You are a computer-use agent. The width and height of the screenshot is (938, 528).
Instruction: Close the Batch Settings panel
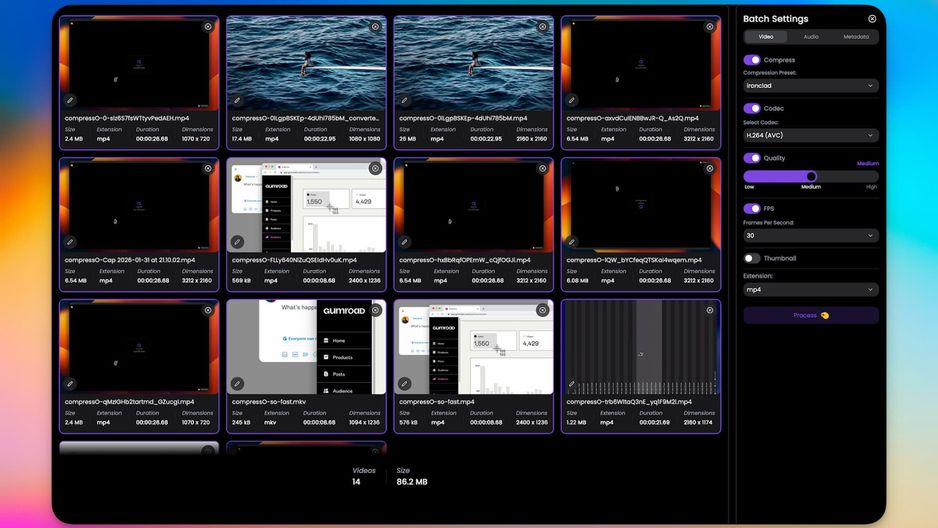pos(872,19)
